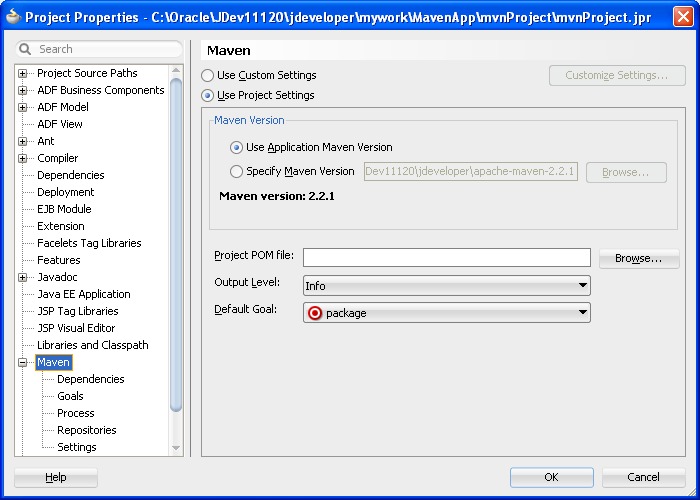Click Browse beside Maven version path
The width and height of the screenshot is (700, 500).
[x=626, y=172]
